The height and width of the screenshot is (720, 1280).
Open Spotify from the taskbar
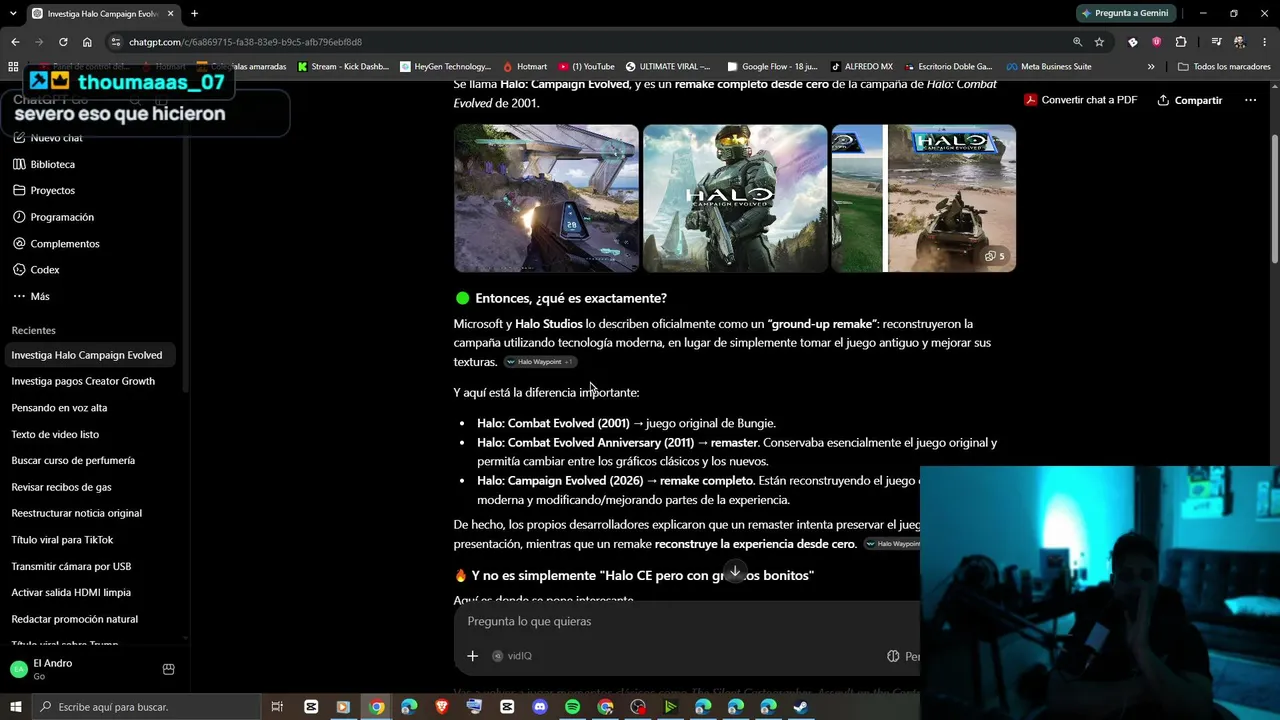coord(572,707)
